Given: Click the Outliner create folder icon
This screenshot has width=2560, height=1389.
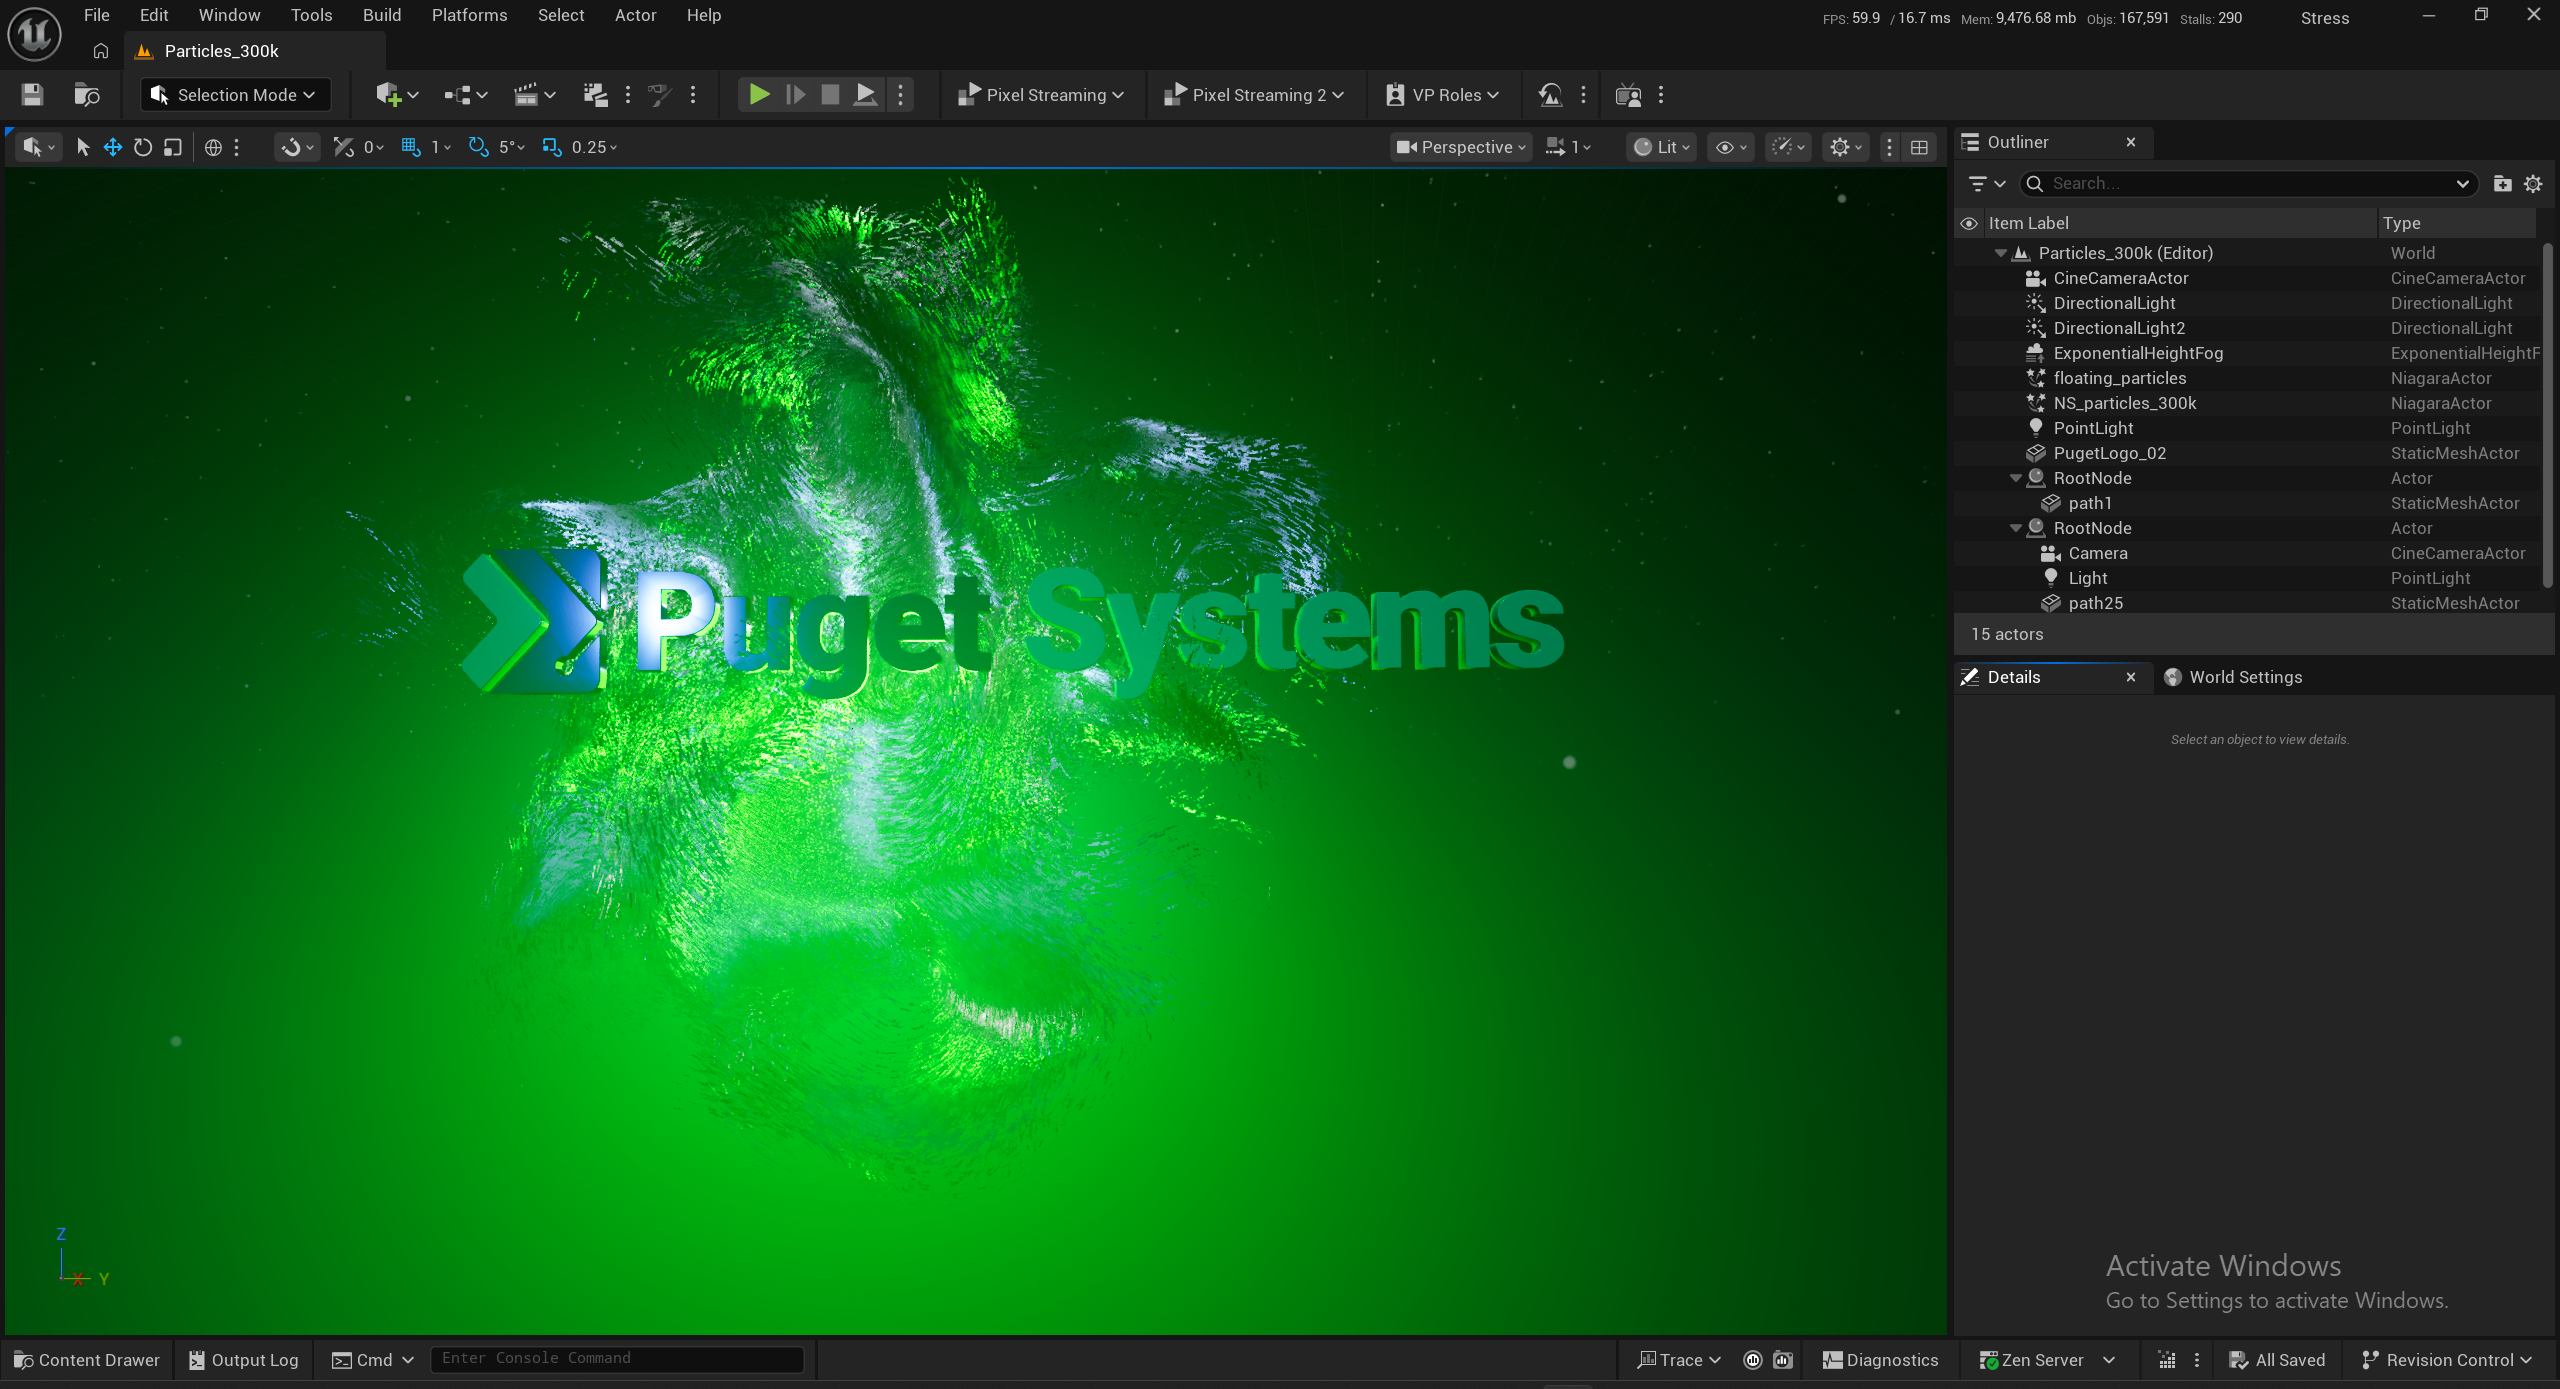Looking at the screenshot, I should [2502, 183].
